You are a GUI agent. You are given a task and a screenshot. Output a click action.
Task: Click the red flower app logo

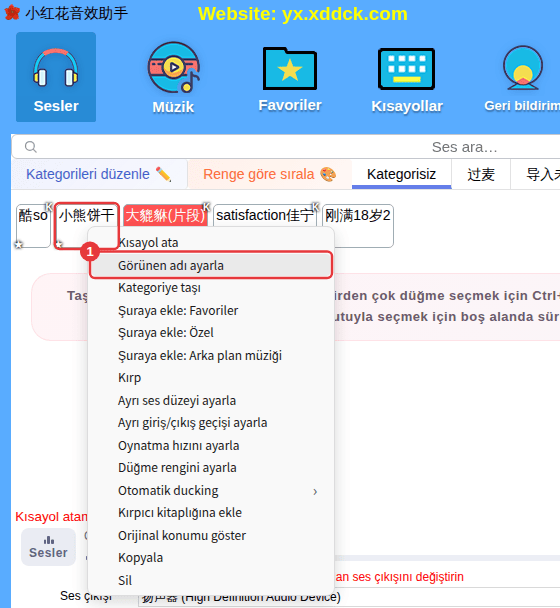(x=12, y=12)
